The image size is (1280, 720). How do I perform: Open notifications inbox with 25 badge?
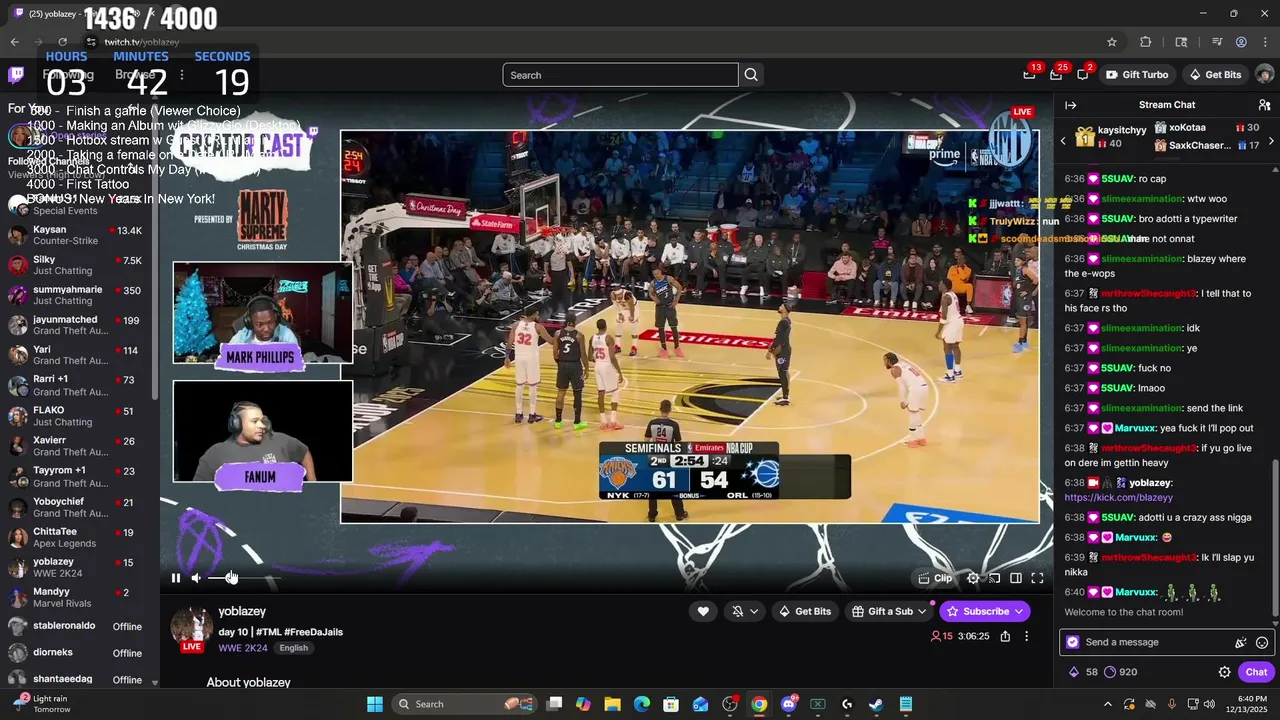click(1056, 75)
